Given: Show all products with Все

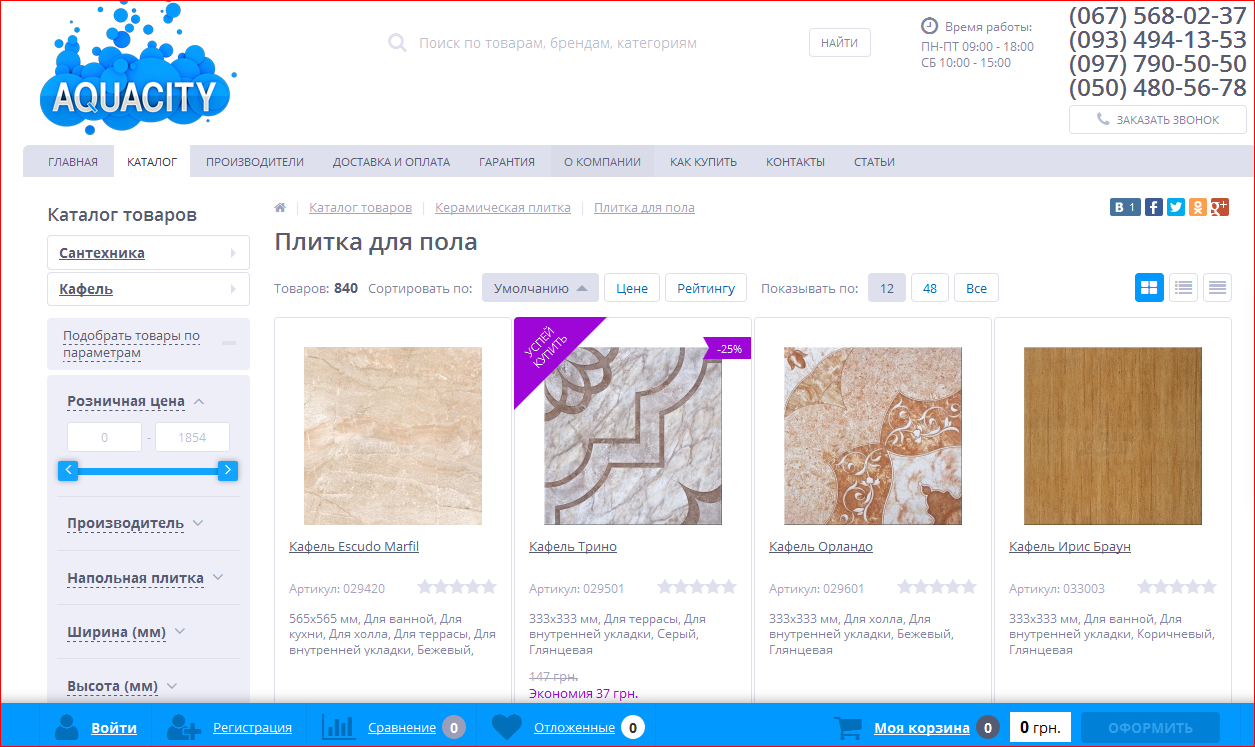Looking at the screenshot, I should (x=976, y=288).
